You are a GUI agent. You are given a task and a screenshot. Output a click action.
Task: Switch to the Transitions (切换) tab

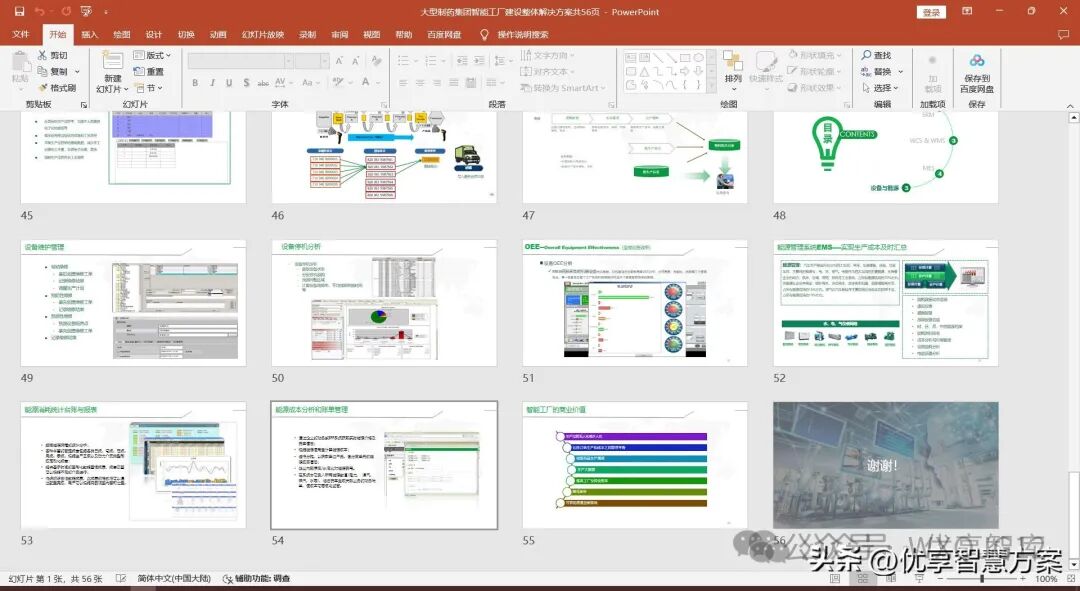pyautogui.click(x=186, y=34)
